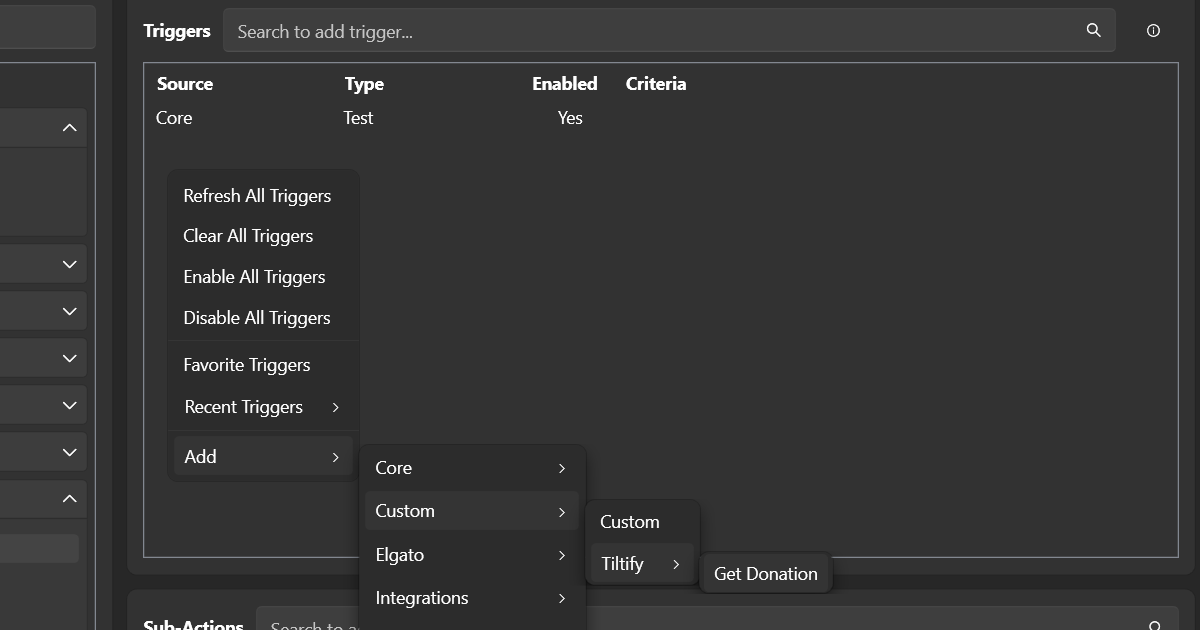Click the "Enabled" column header
Viewport: 1200px width, 630px height.
click(x=564, y=83)
